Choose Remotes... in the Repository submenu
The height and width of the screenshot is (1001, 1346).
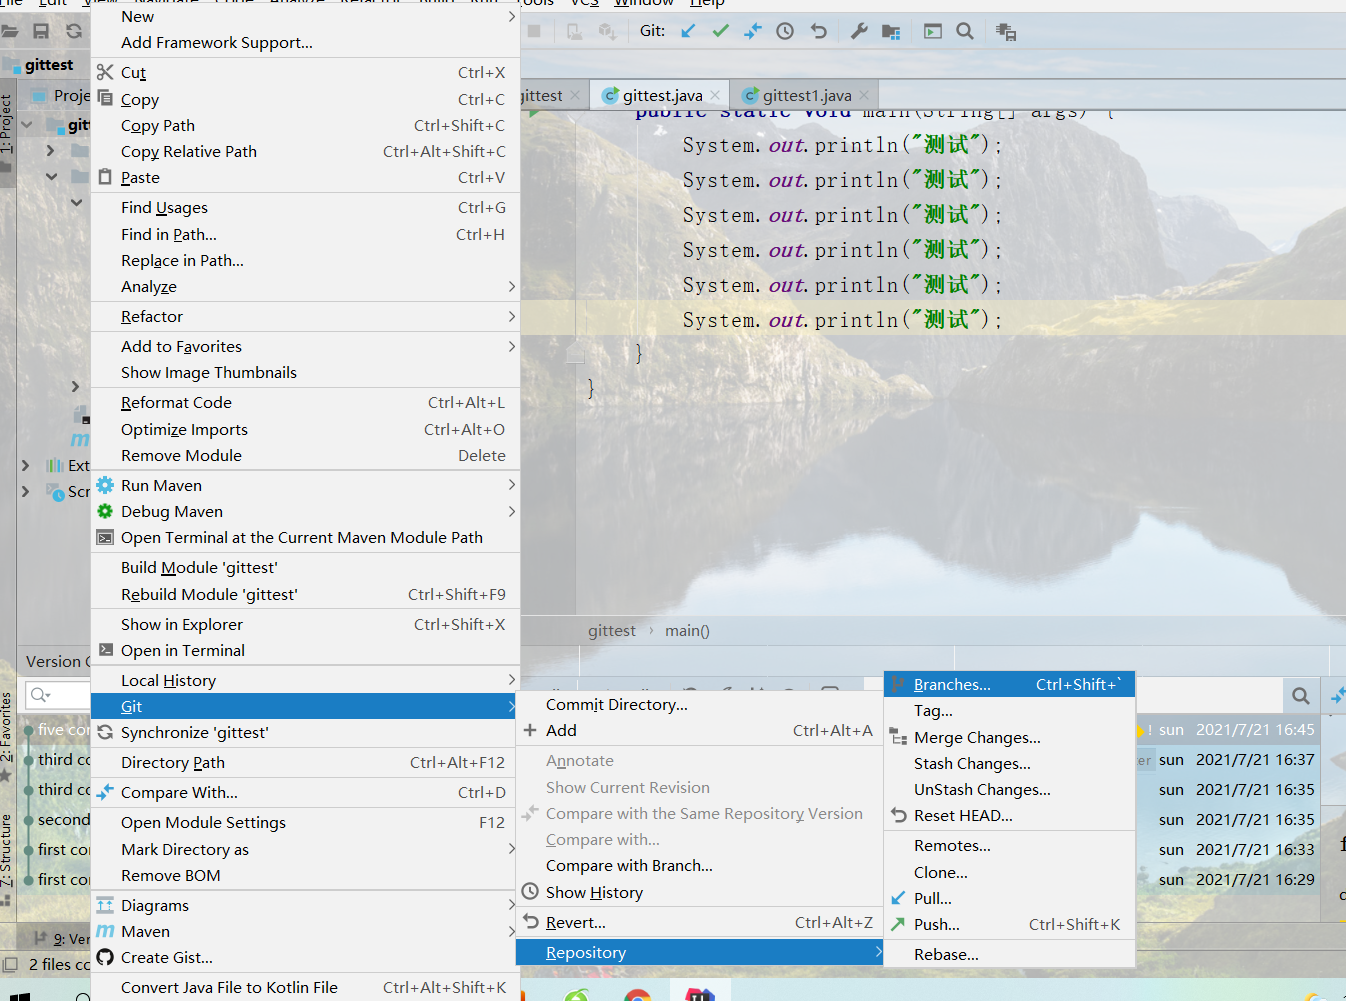pos(1010,845)
